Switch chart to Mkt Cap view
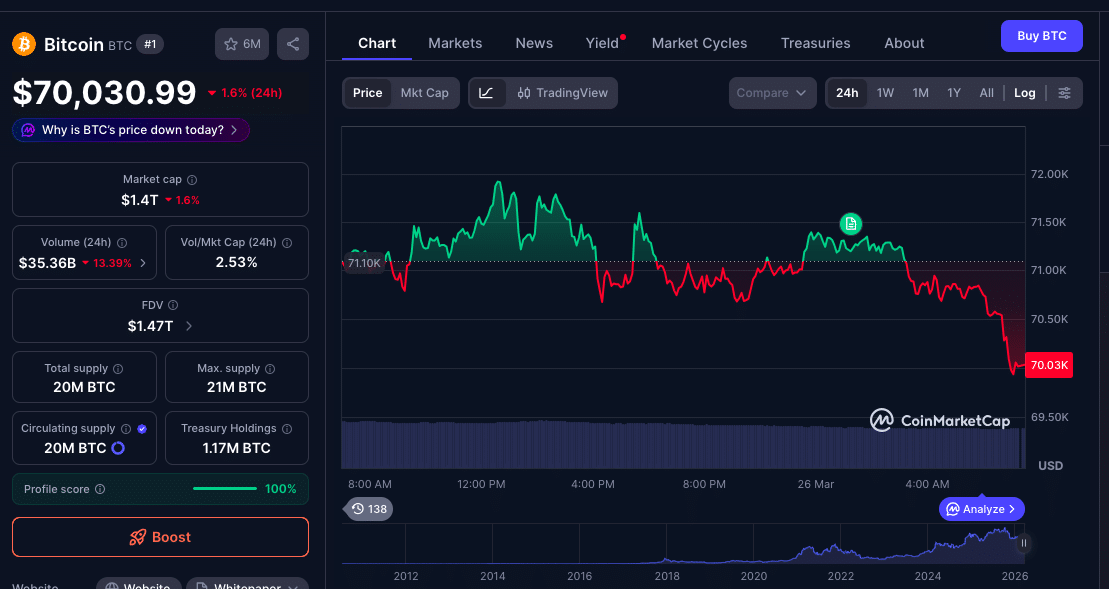This screenshot has height=589, width=1109. click(x=424, y=92)
